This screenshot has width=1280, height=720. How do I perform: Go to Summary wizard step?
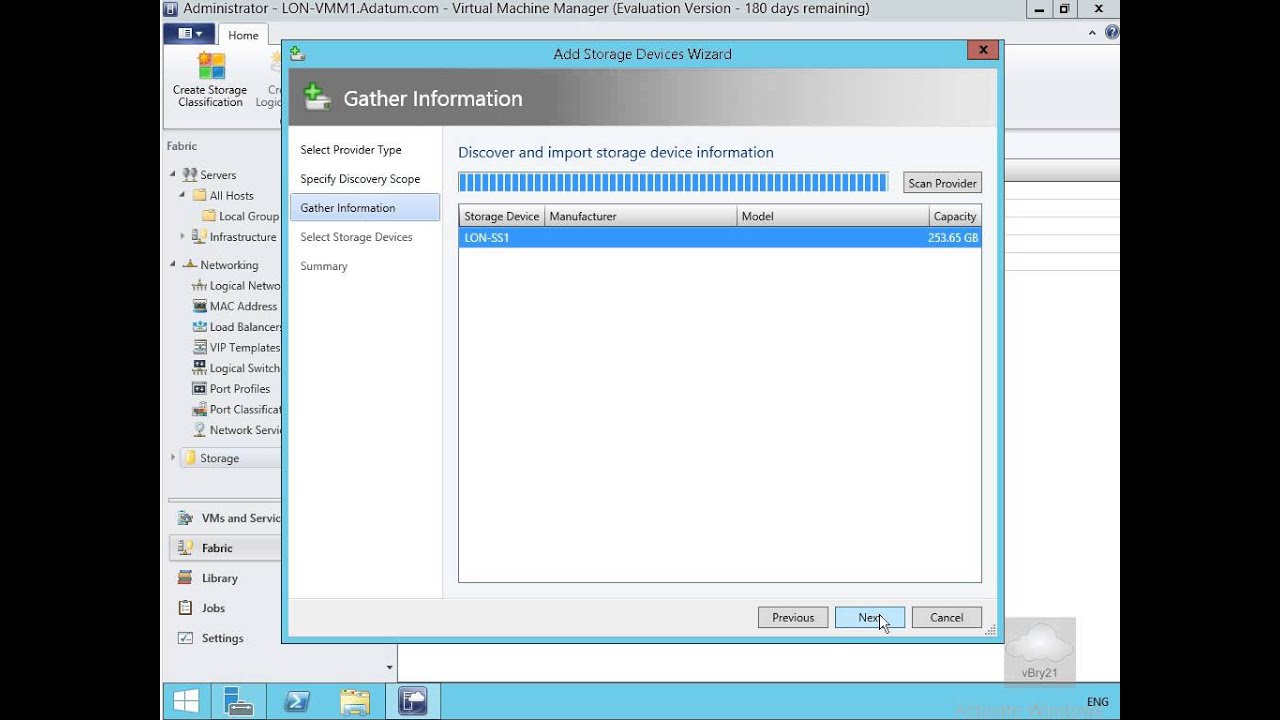click(324, 266)
